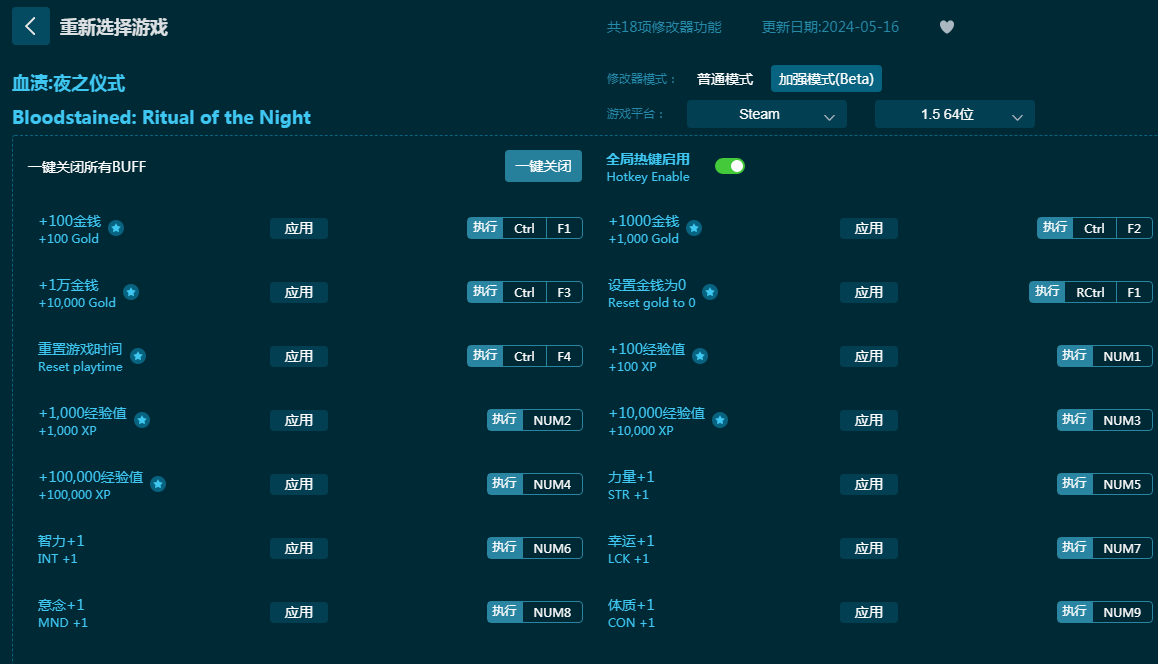
Task: Click the NUM4 hotkey for +100,000 XP
Action: 535,485
